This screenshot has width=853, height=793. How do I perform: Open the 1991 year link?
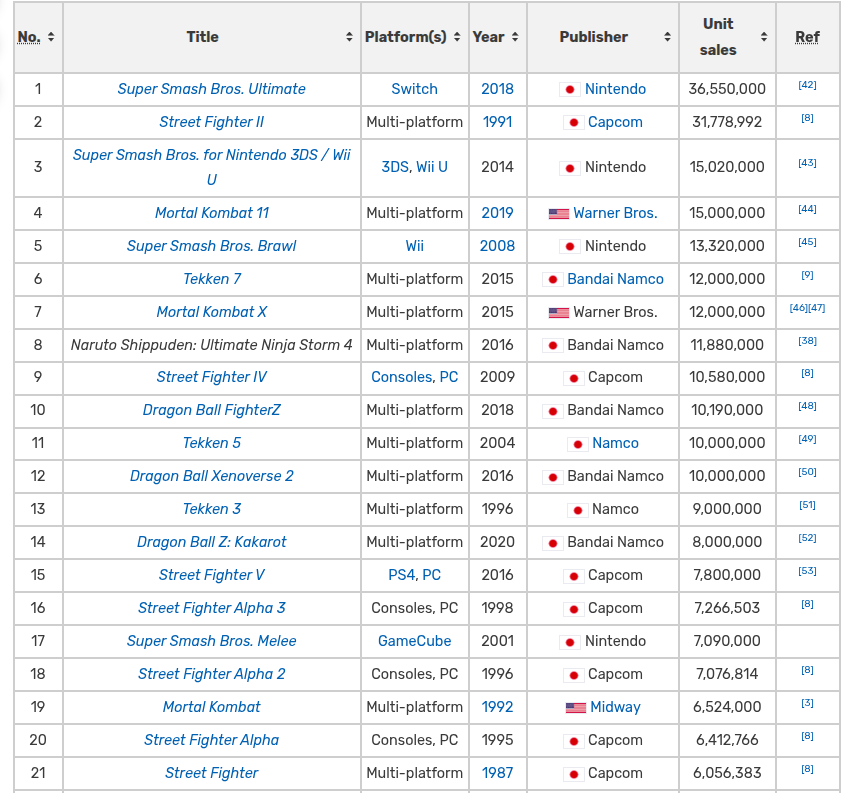[x=497, y=122]
